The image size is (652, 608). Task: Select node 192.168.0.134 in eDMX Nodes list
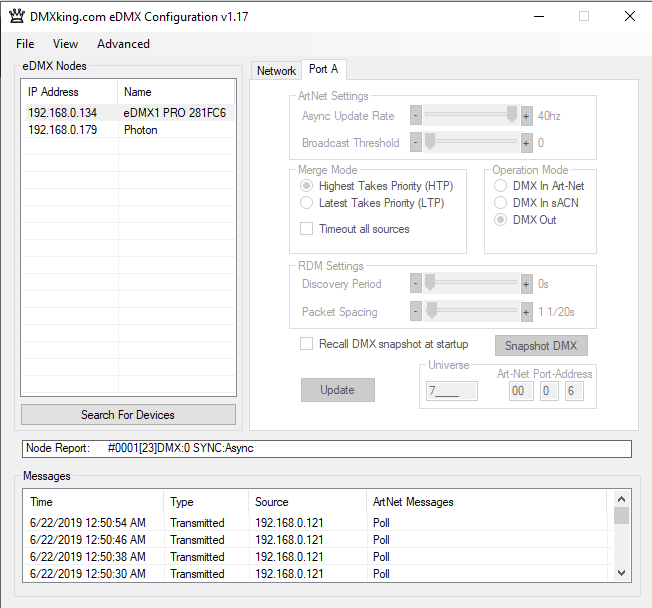click(x=62, y=113)
